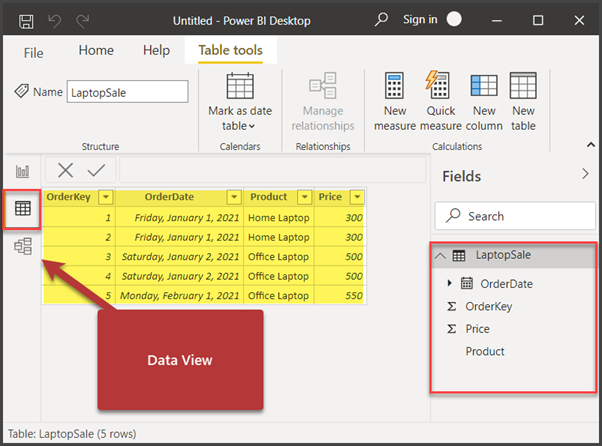Click the LaptopSale table icon in Fields

459,255
